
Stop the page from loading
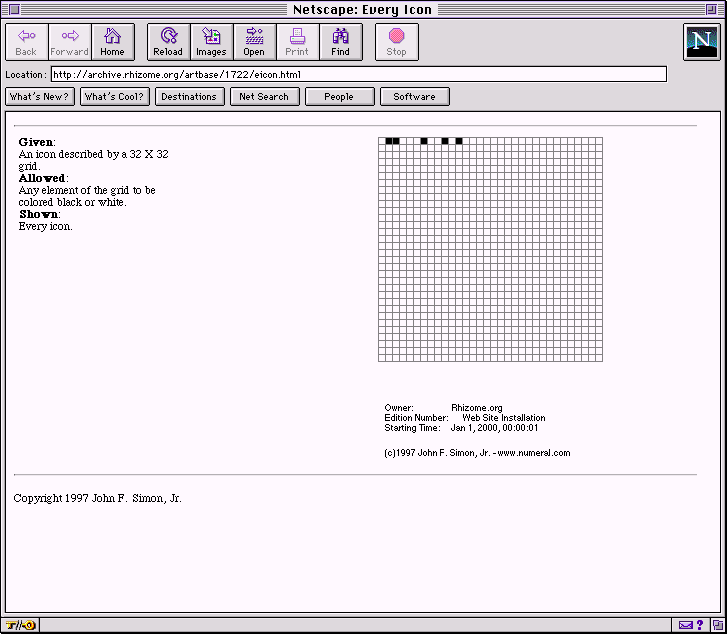[396, 42]
